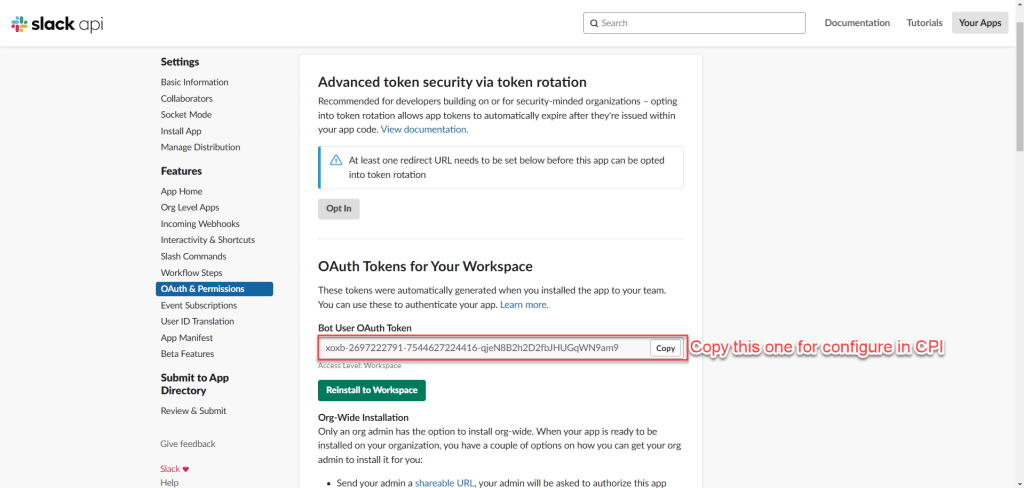The image size is (1024, 488).
Task: Go to Your Apps
Action: (980, 23)
